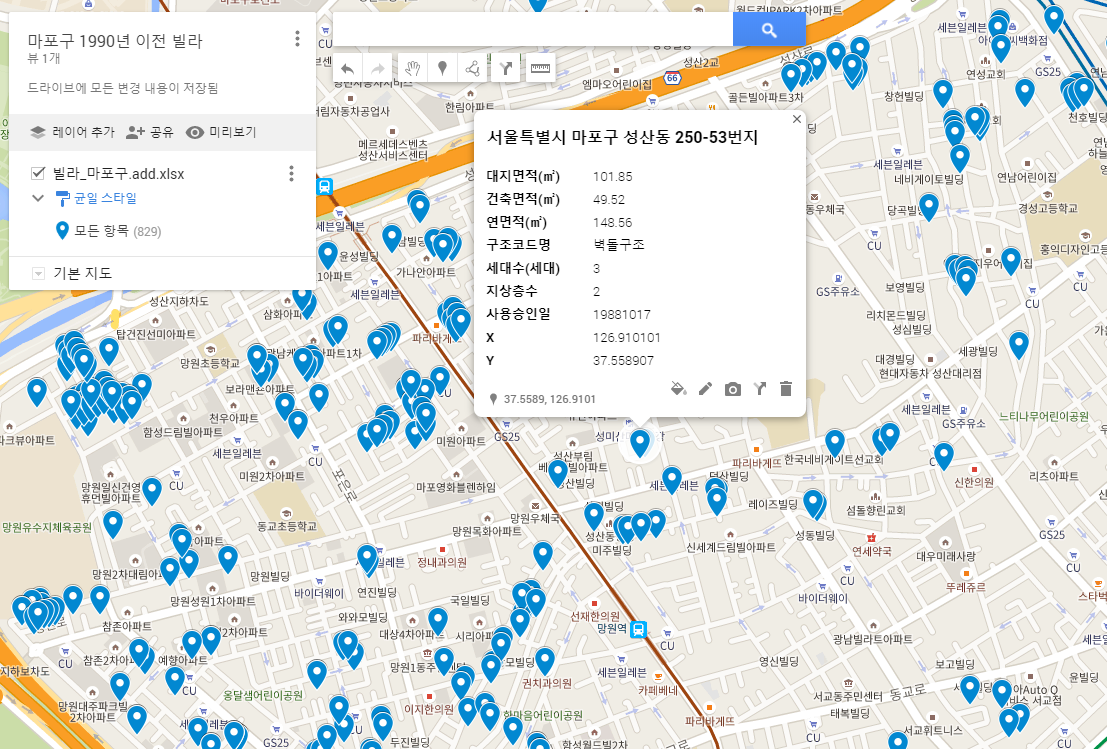Screen dimensions: 1107x749
Task: Click the paint bucket style icon on info card
Action: (x=678, y=388)
